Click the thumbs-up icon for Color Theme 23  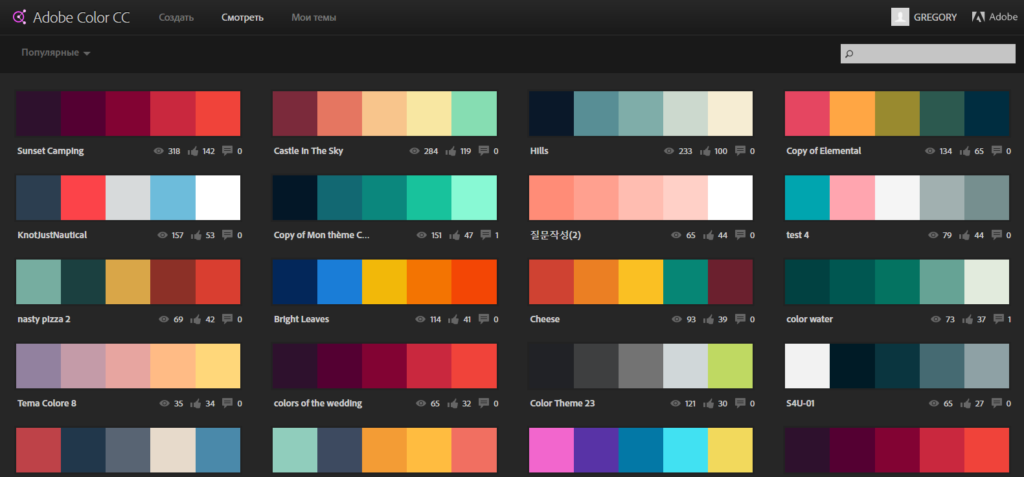click(706, 404)
